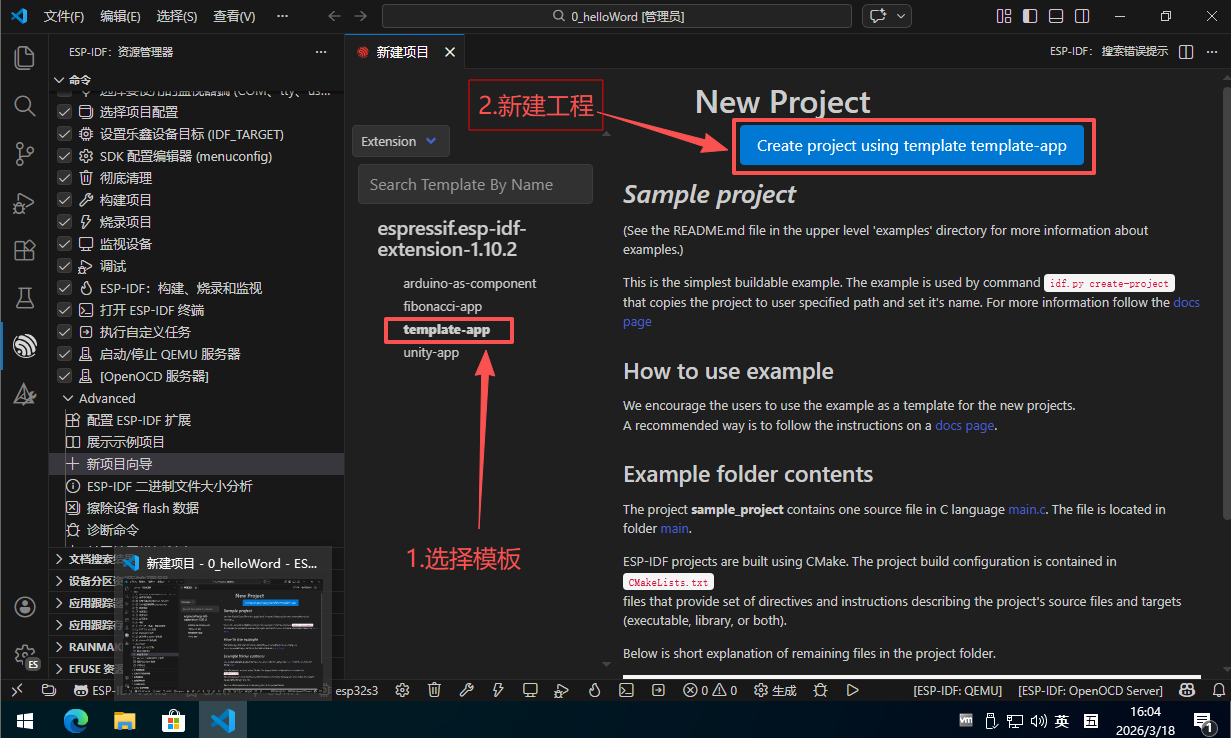Open the Extension dropdown selector
Screen dimensions: 1231x738
coord(400,142)
